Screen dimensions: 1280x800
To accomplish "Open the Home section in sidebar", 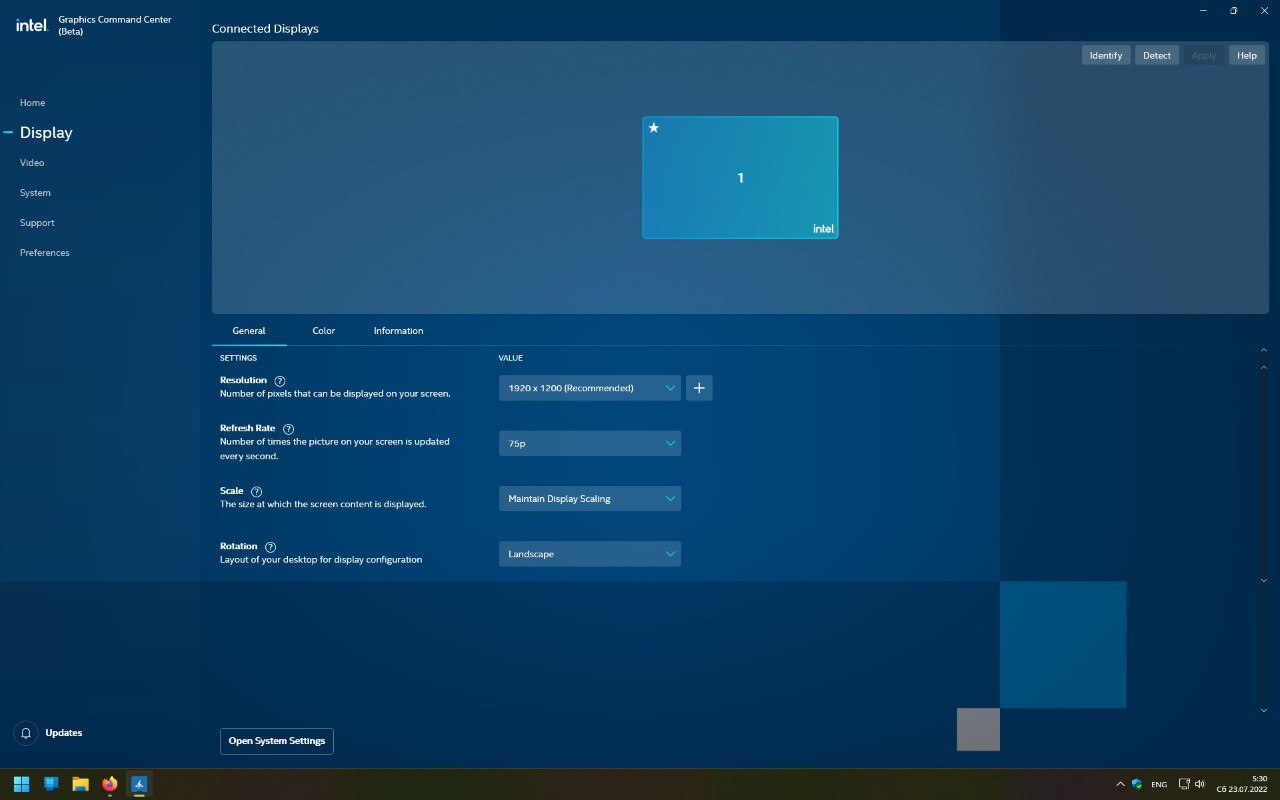I will (32, 103).
